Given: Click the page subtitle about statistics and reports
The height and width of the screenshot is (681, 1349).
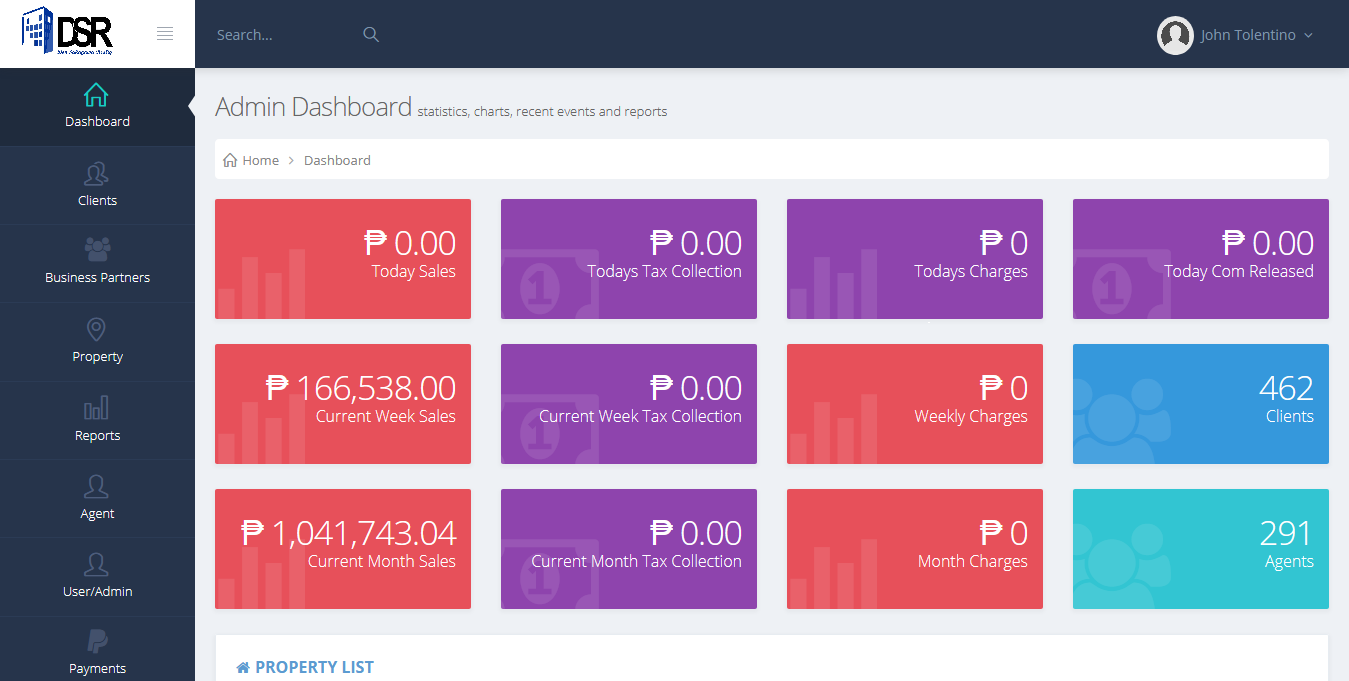Looking at the screenshot, I should [542, 112].
